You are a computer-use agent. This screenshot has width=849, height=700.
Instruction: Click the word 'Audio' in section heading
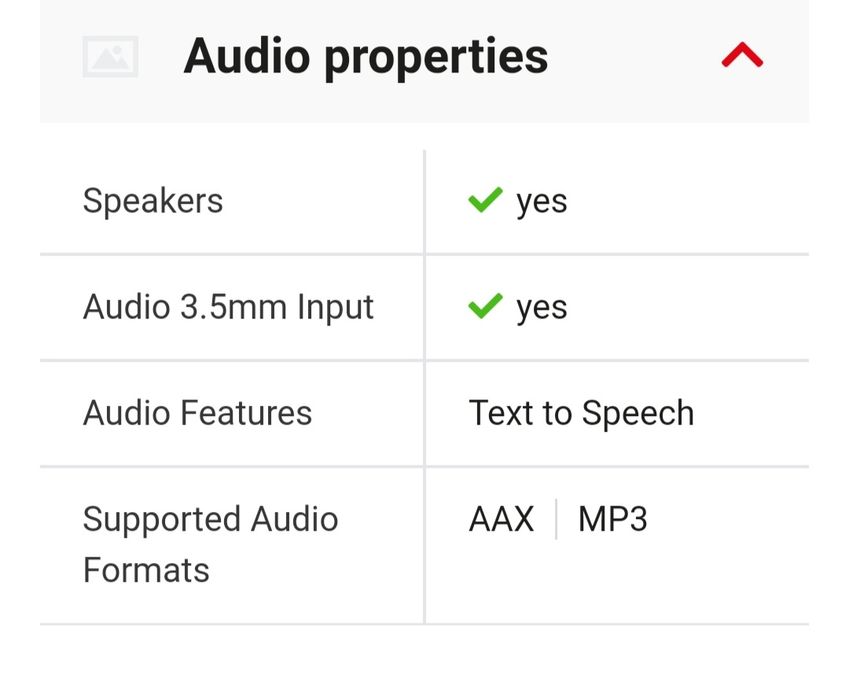point(246,57)
